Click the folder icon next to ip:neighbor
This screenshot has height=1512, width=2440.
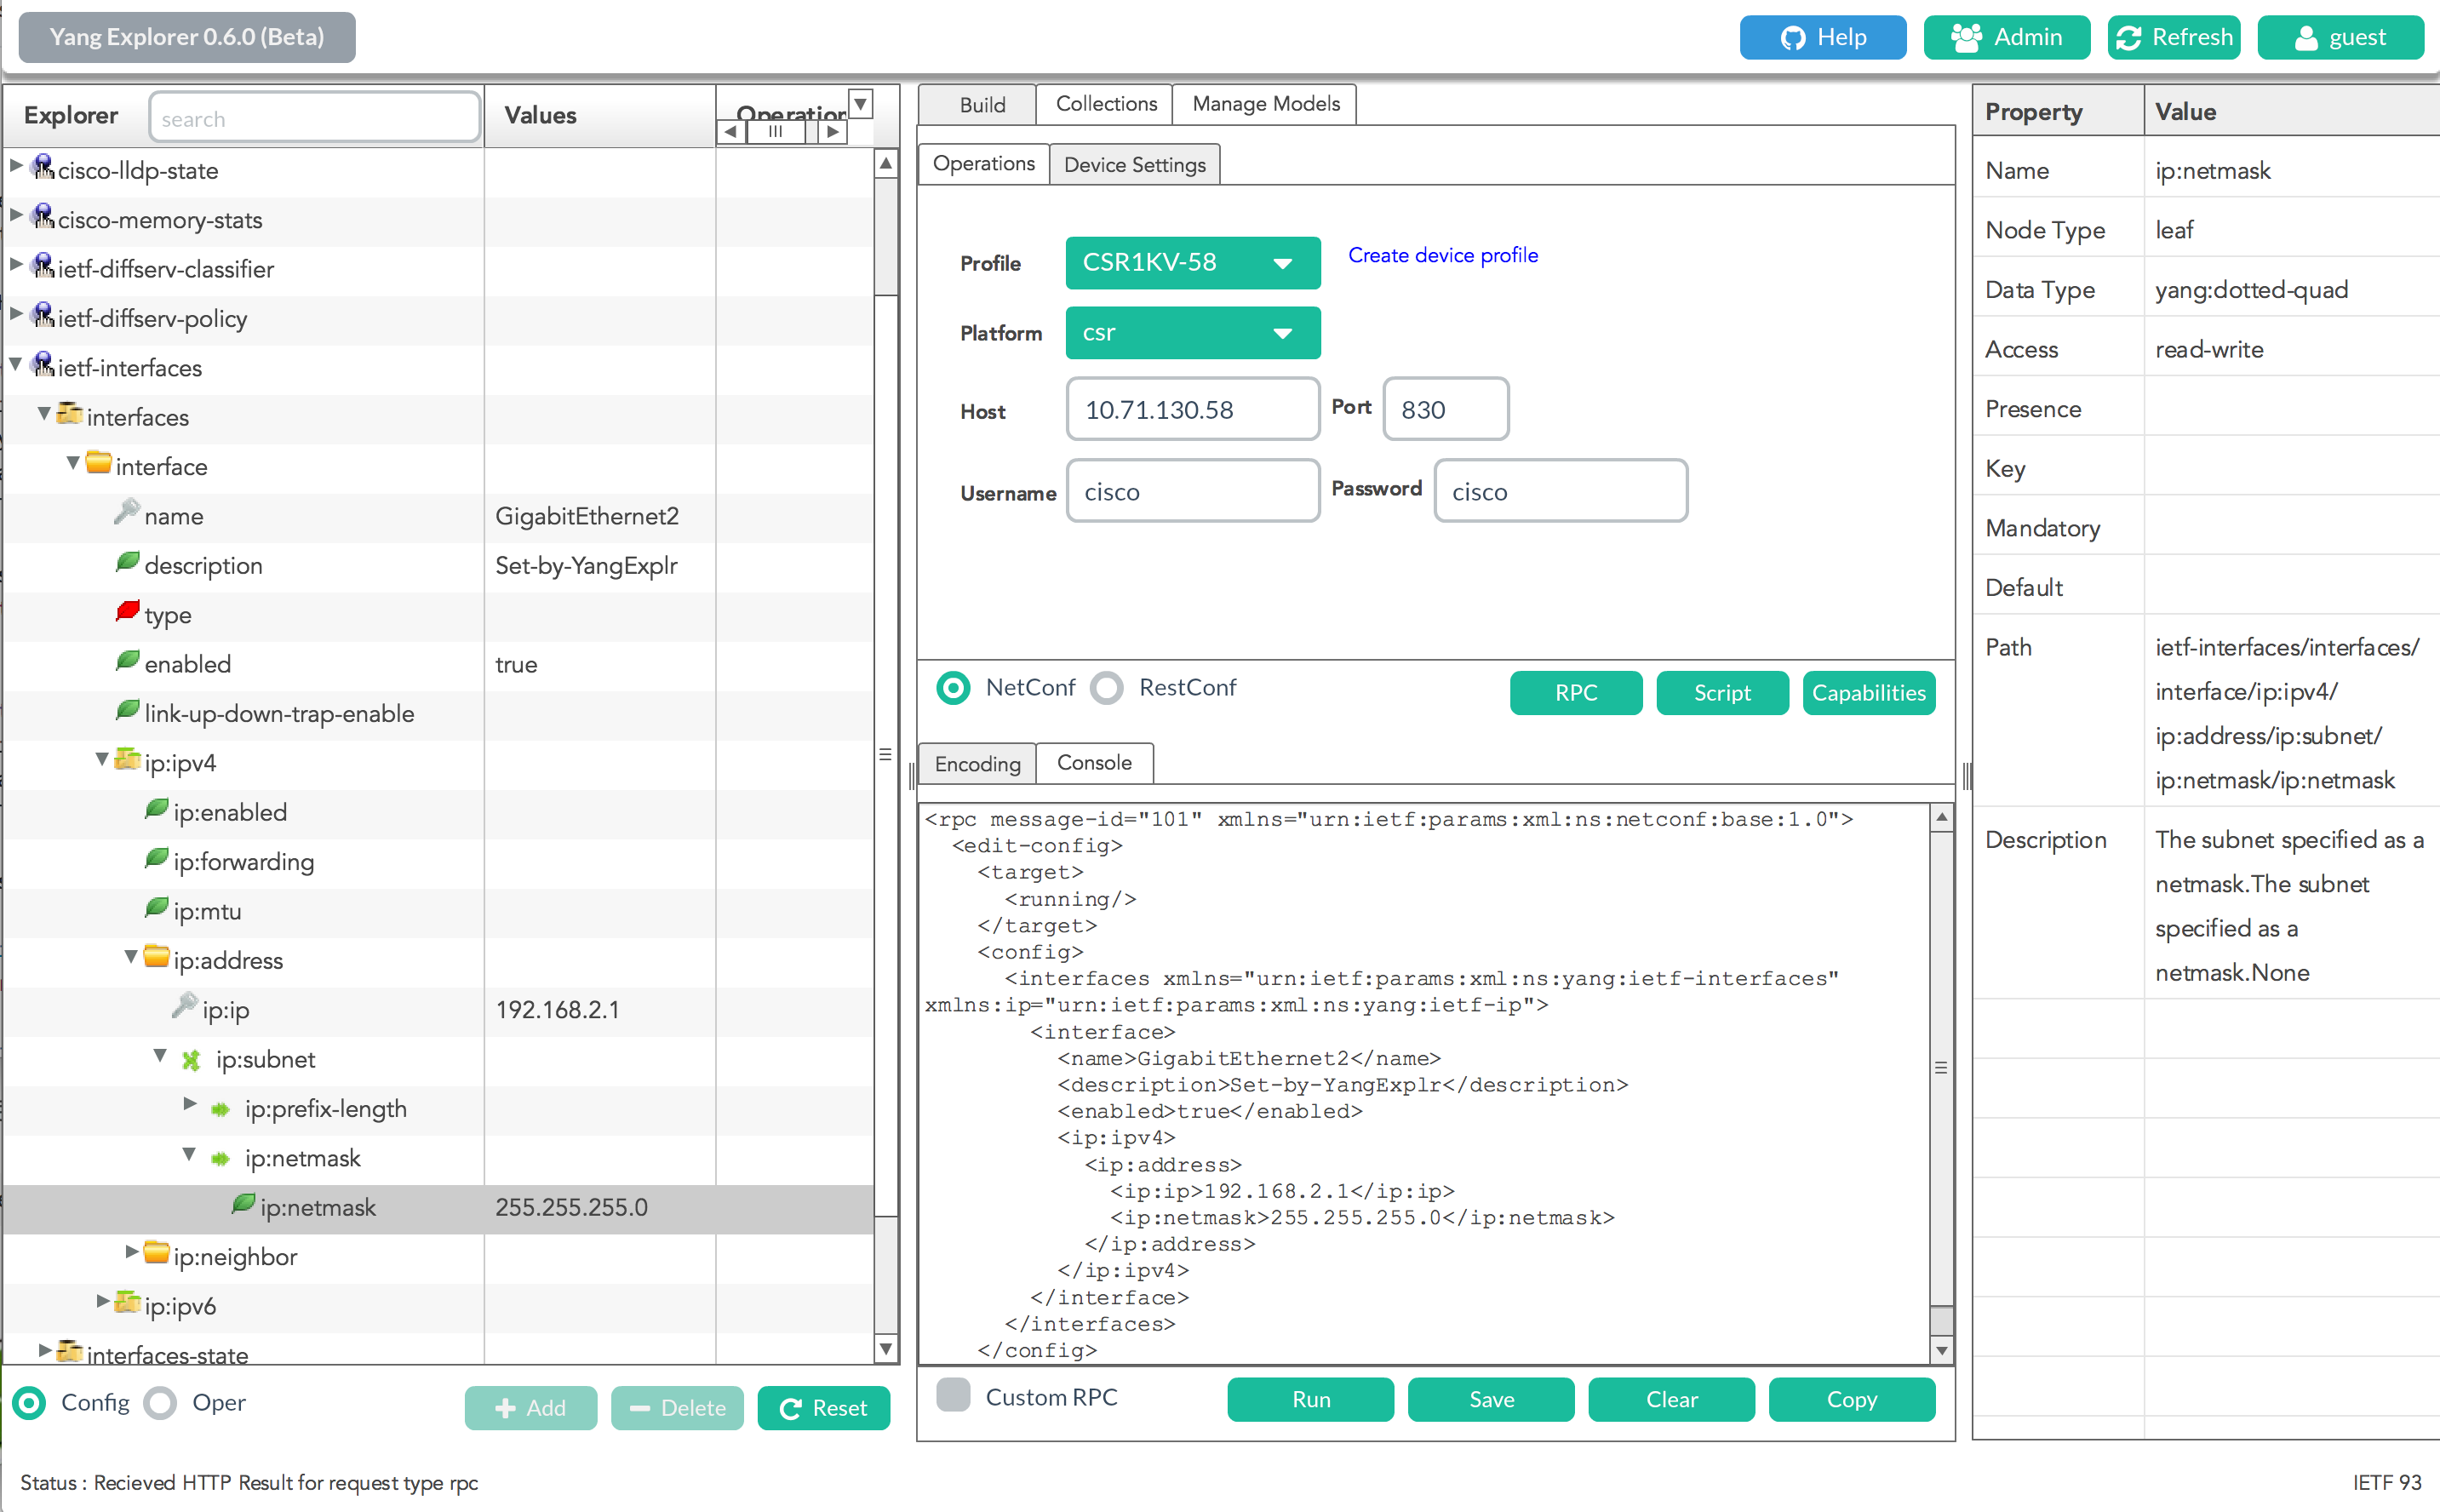point(156,1253)
